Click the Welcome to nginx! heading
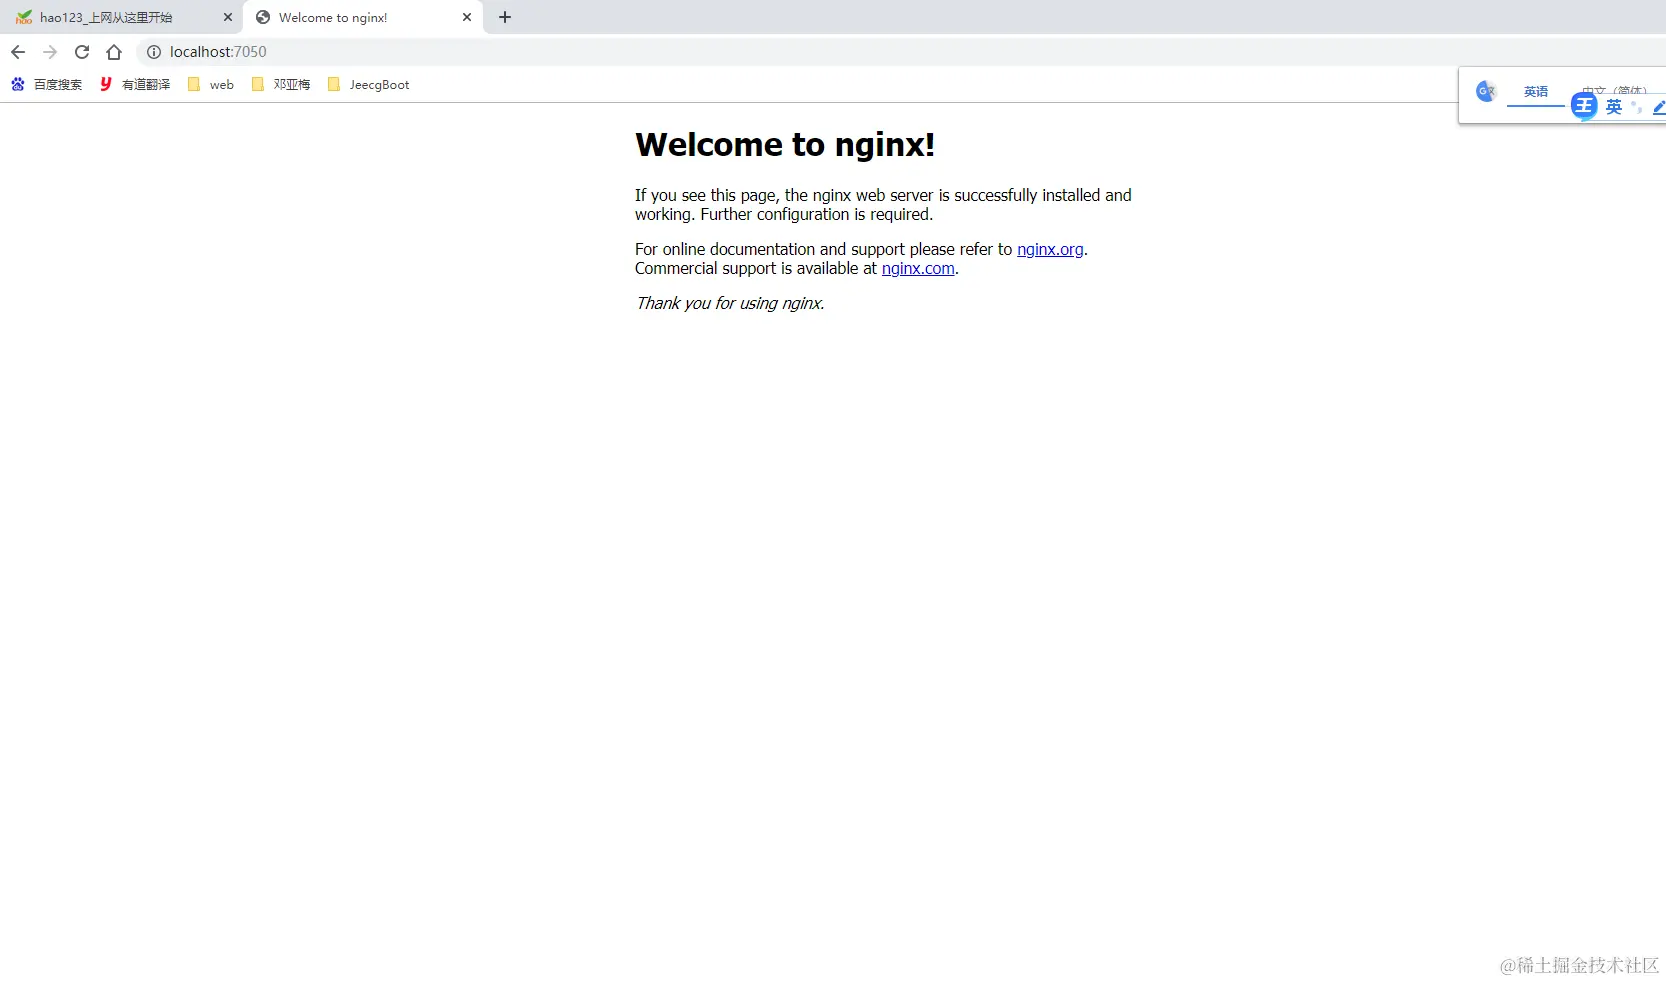1666x982 pixels. 785,145
